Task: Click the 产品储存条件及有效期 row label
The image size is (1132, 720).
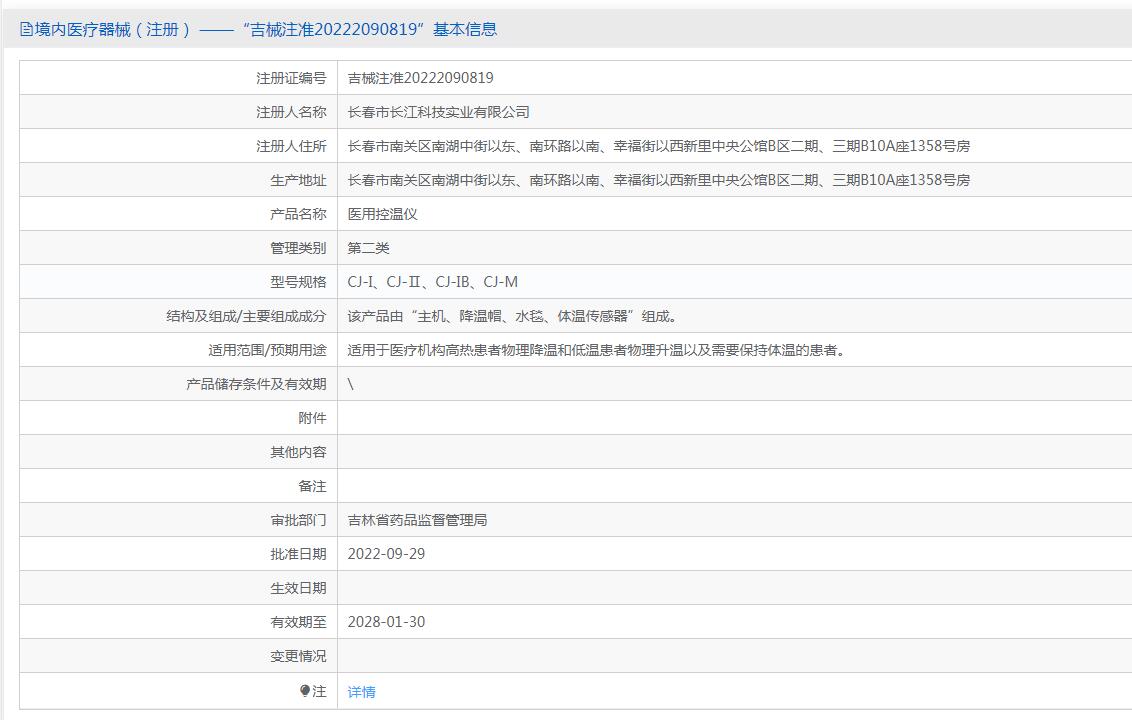Action: click(256, 384)
